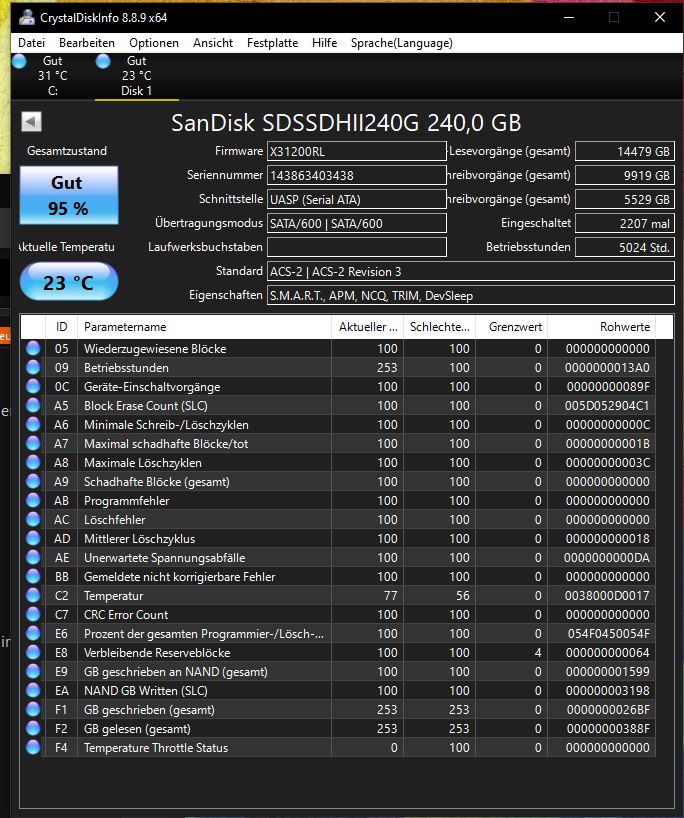
Task: Click the status orb of NAND GB Written (SLC) row
Action: tap(33, 691)
